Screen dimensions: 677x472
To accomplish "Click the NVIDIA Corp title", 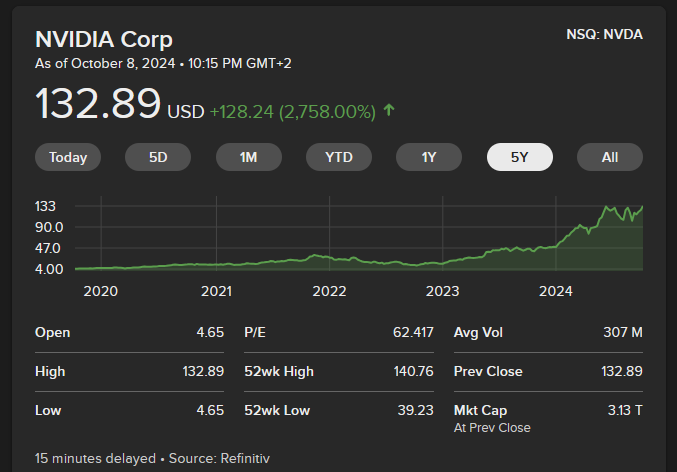I will pyautogui.click(x=104, y=40).
